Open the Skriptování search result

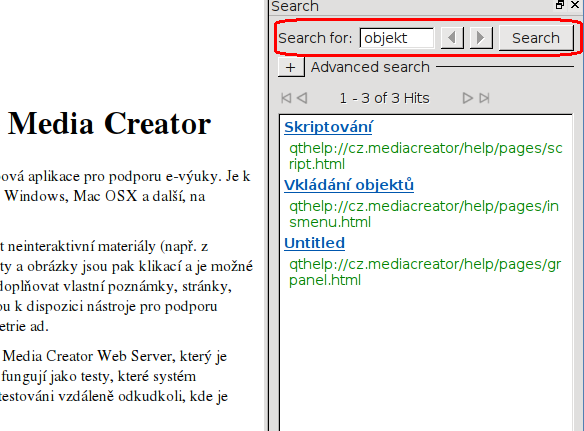(x=328, y=127)
